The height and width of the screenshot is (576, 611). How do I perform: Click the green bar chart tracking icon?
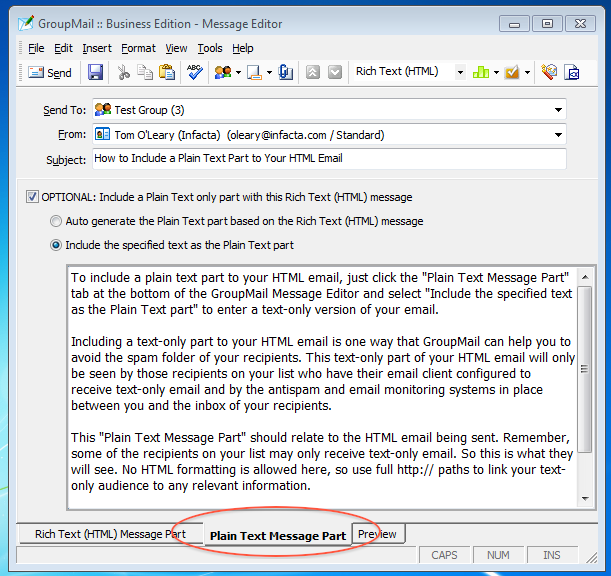click(x=481, y=72)
